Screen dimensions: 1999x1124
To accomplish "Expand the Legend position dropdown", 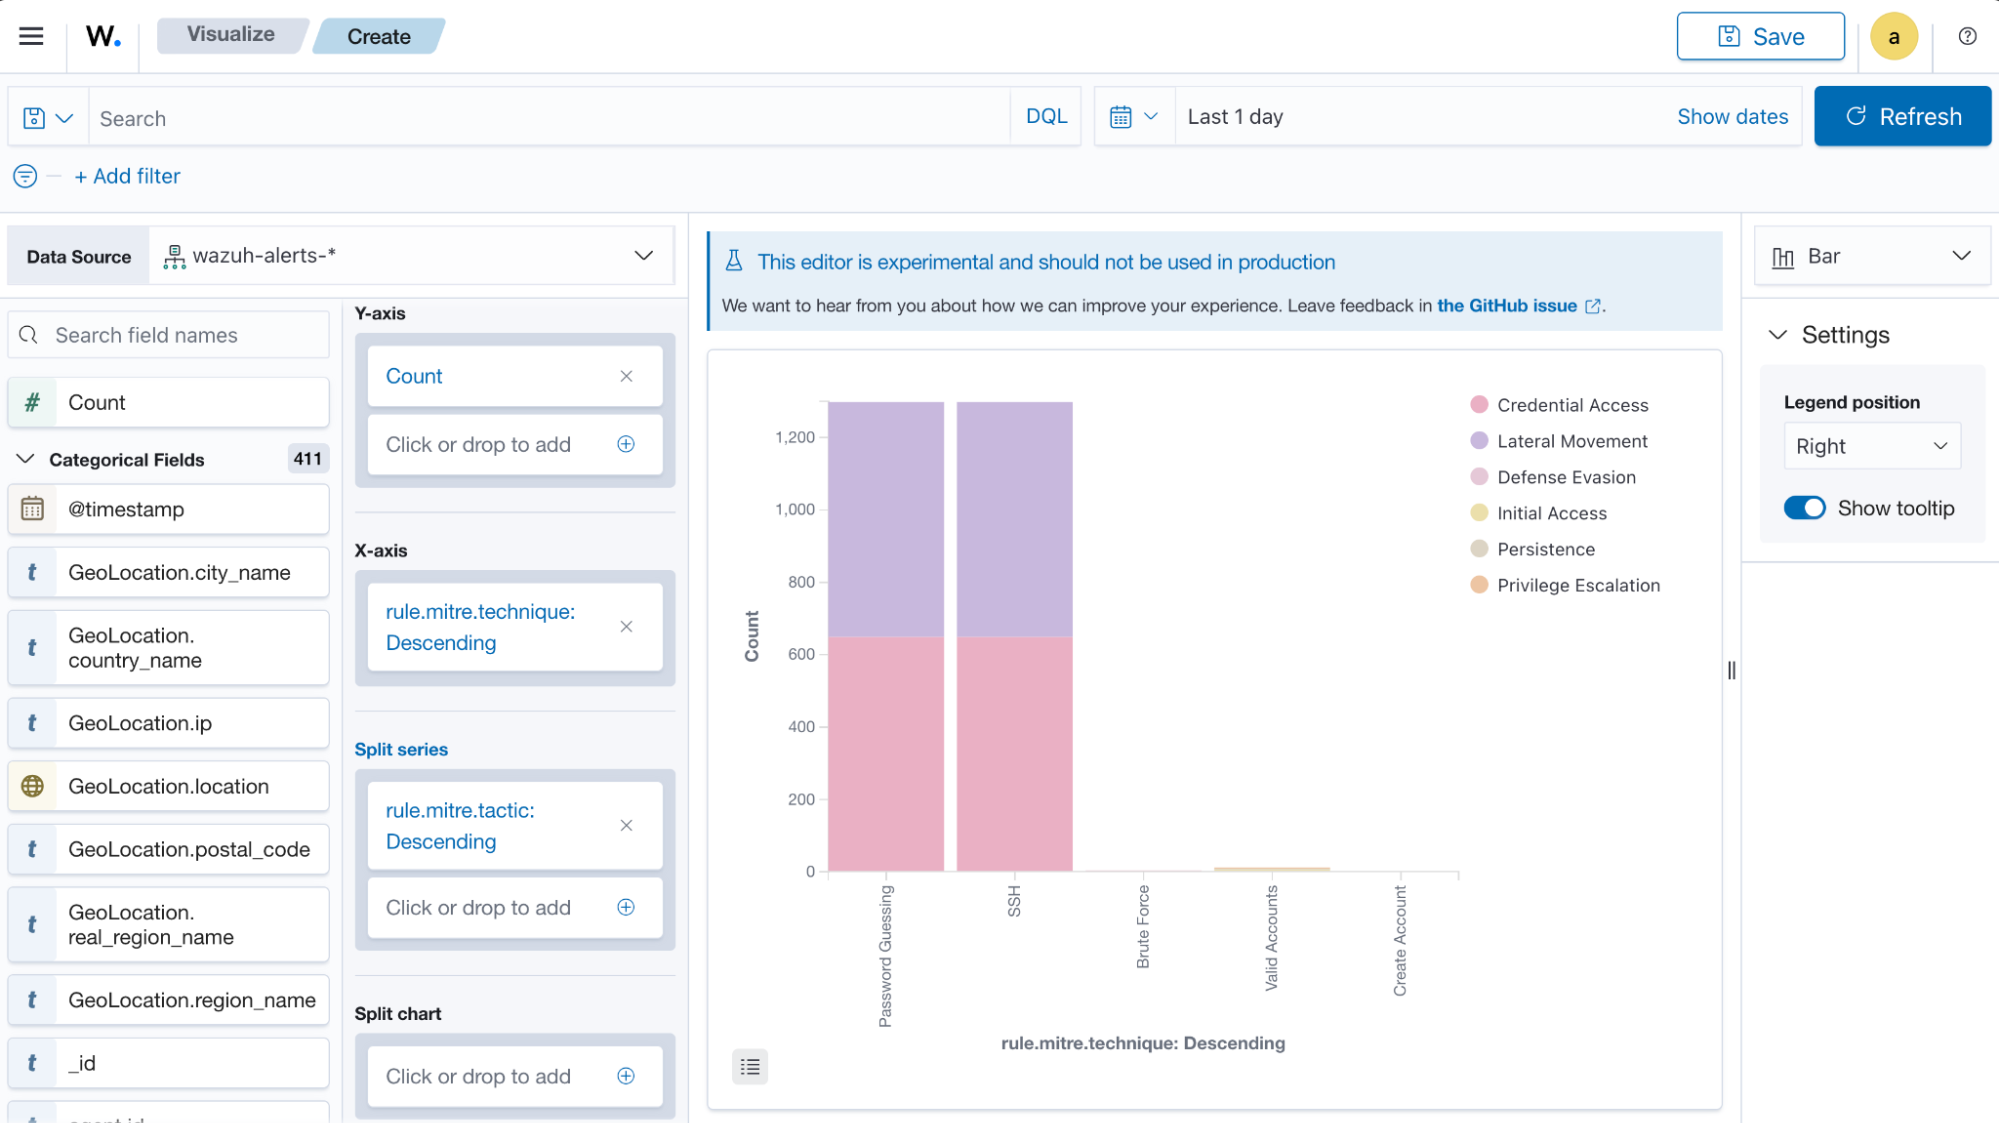I will [x=1871, y=446].
